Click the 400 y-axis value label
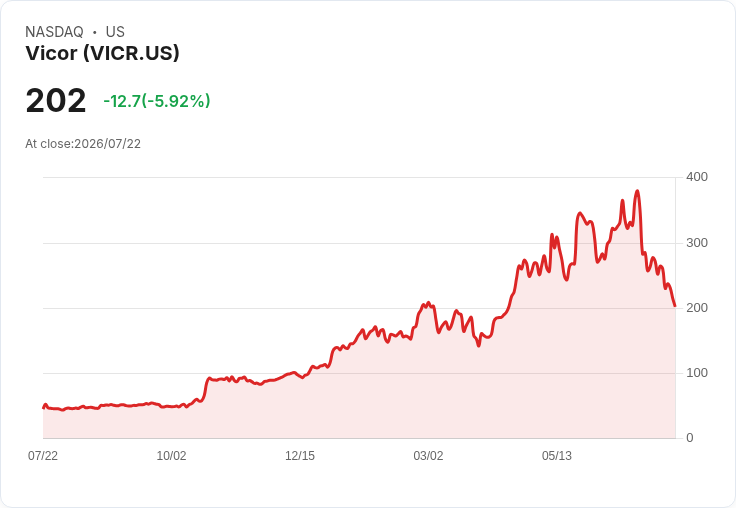 [x=697, y=177]
